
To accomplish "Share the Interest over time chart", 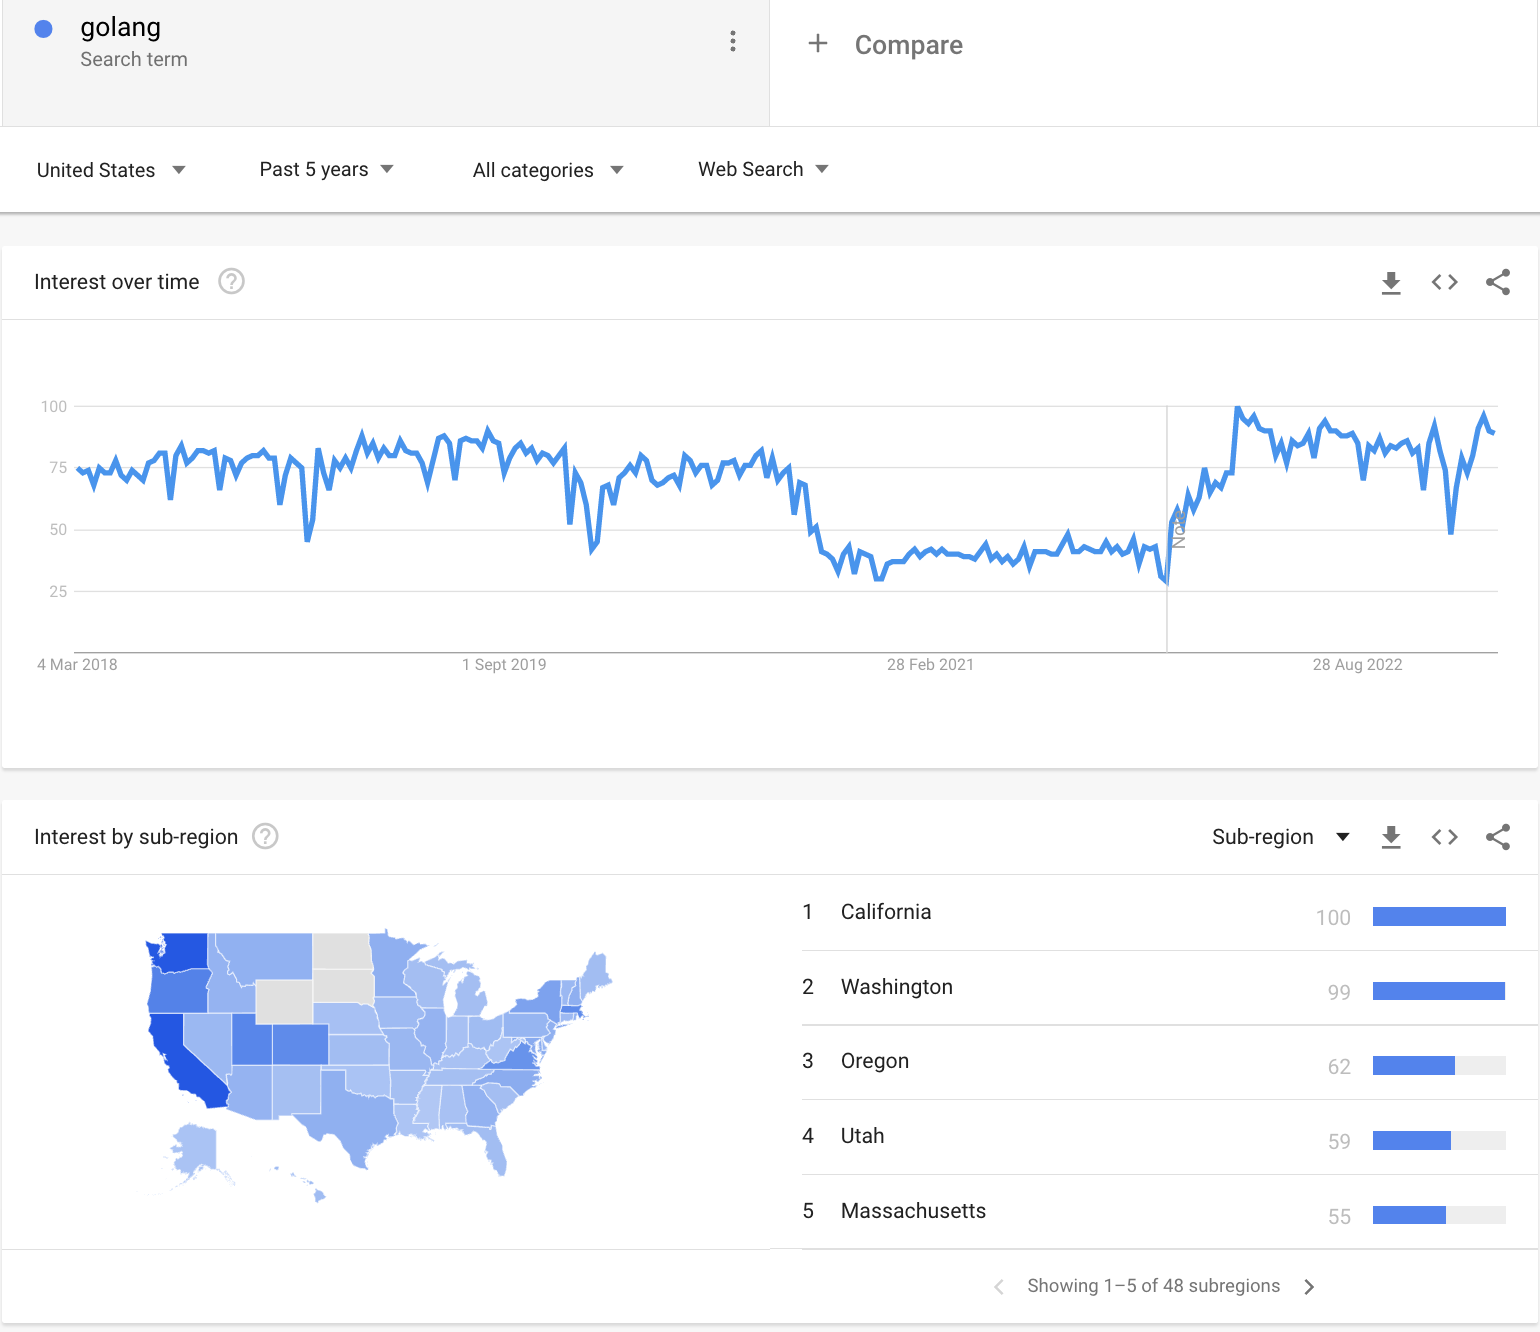I will click(x=1498, y=282).
